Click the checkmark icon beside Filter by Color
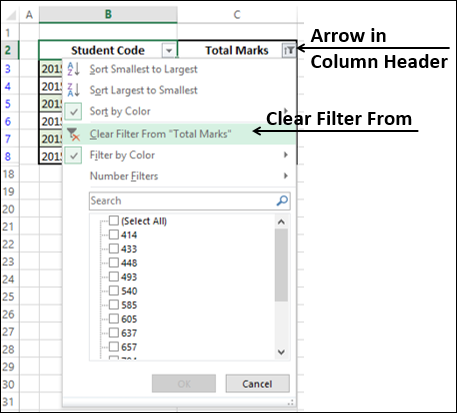Image resolution: width=457 pixels, height=413 pixels. click(x=73, y=155)
